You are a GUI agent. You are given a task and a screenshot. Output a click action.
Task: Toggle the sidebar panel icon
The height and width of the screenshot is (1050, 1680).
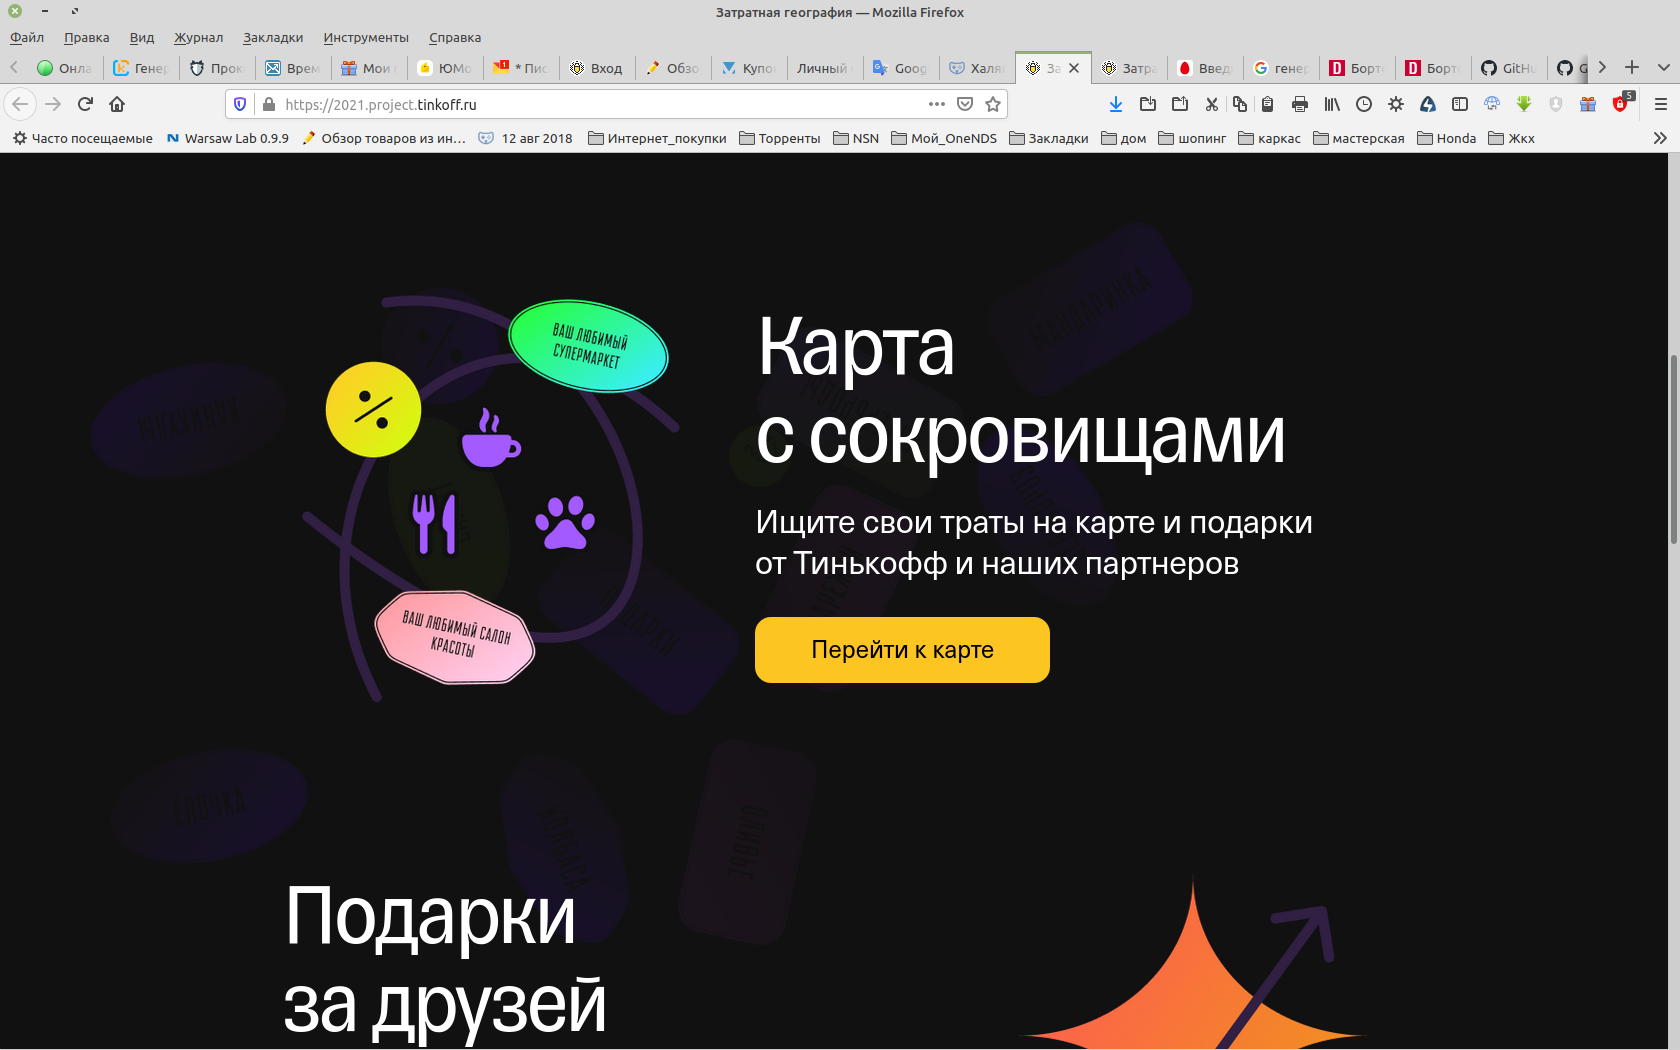[1460, 104]
